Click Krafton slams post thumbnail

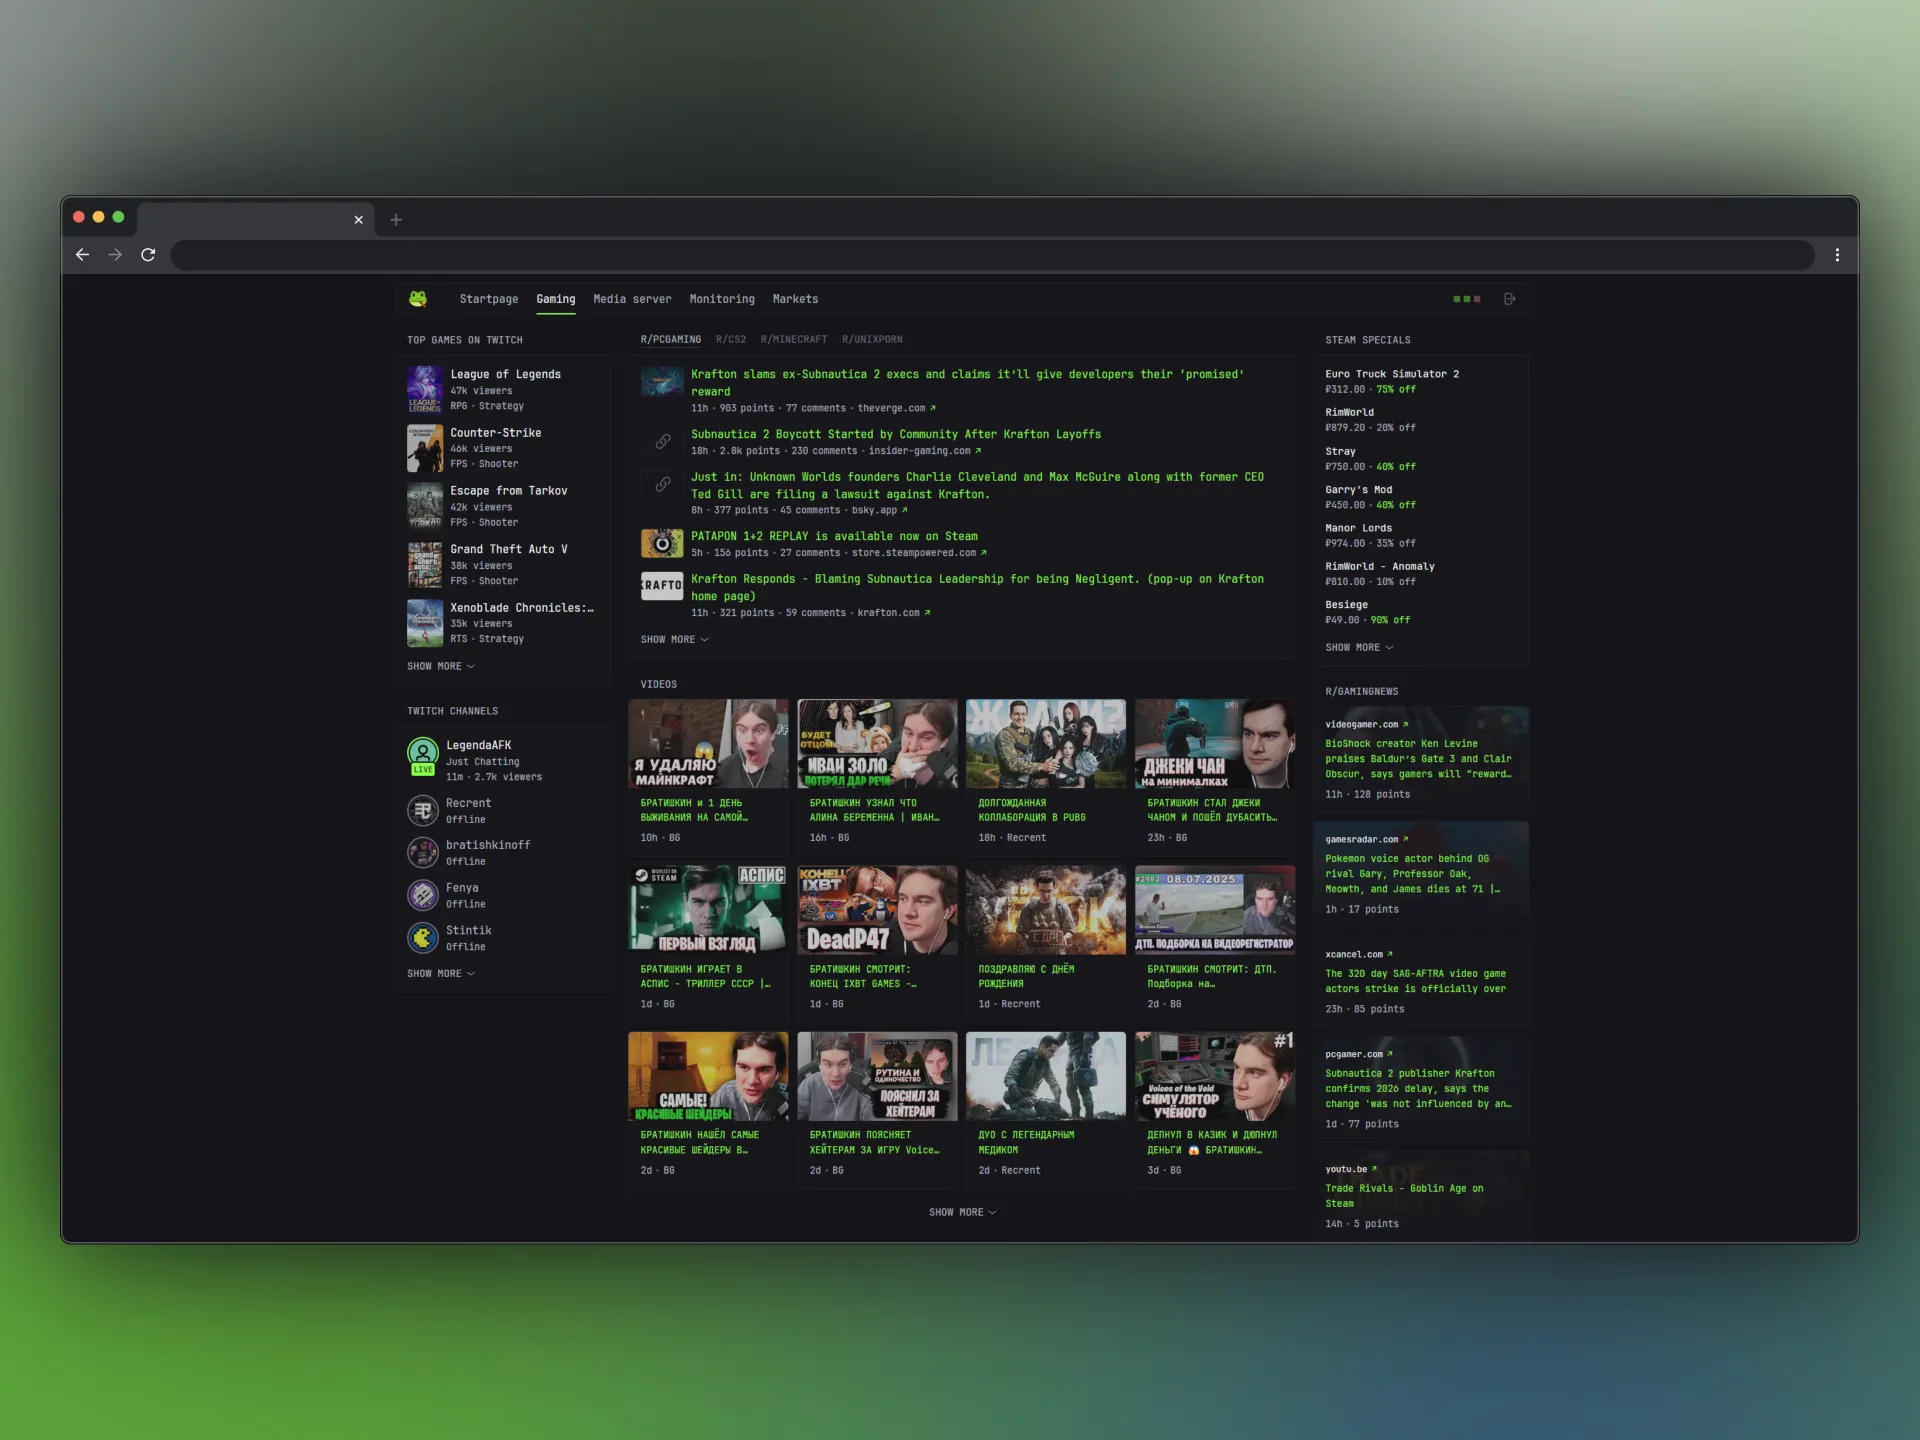pos(662,381)
